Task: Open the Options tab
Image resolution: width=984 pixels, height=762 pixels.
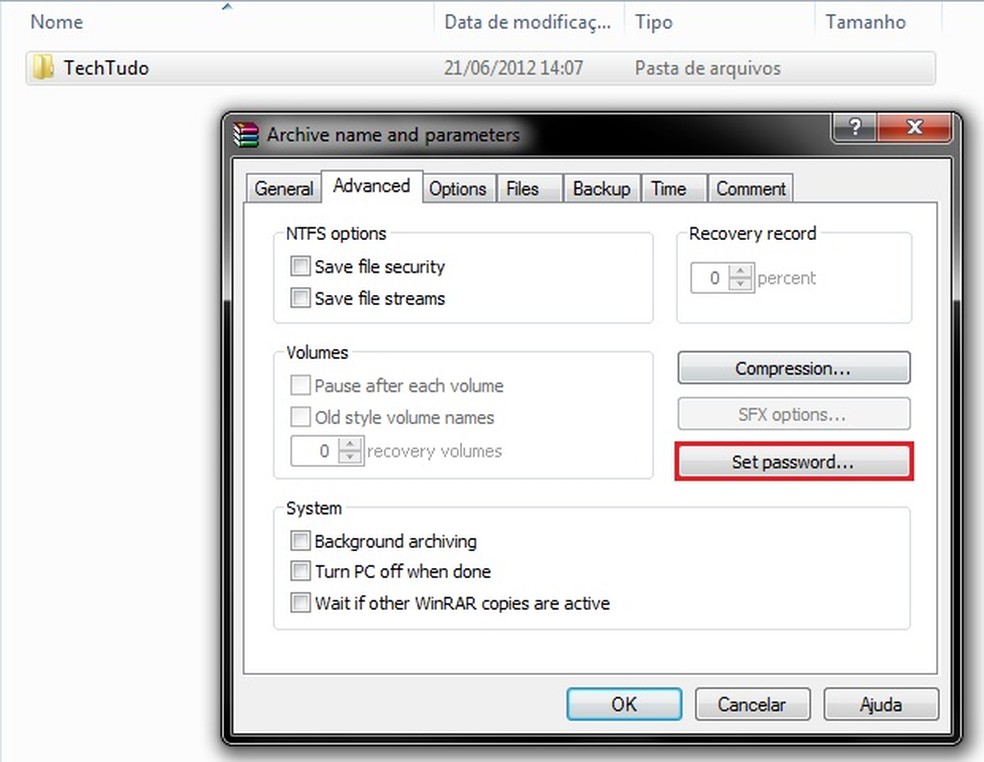Action: click(457, 188)
